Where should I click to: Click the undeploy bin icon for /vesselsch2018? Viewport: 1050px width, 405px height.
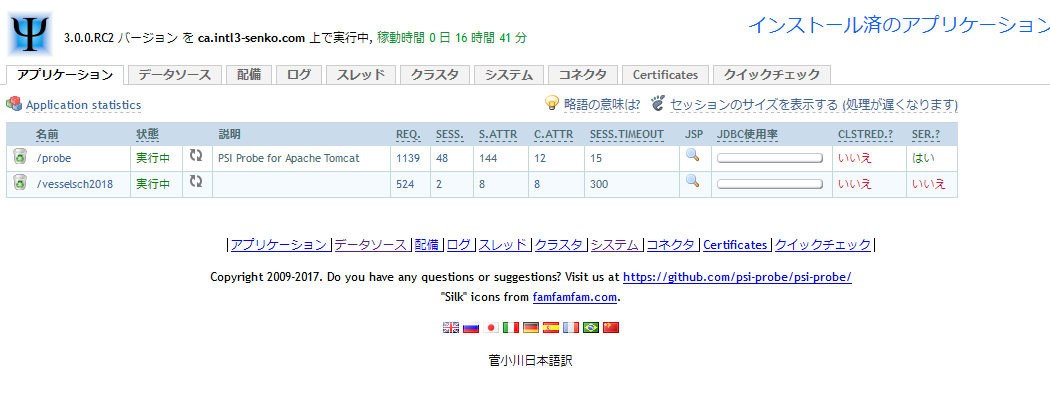pos(20,183)
